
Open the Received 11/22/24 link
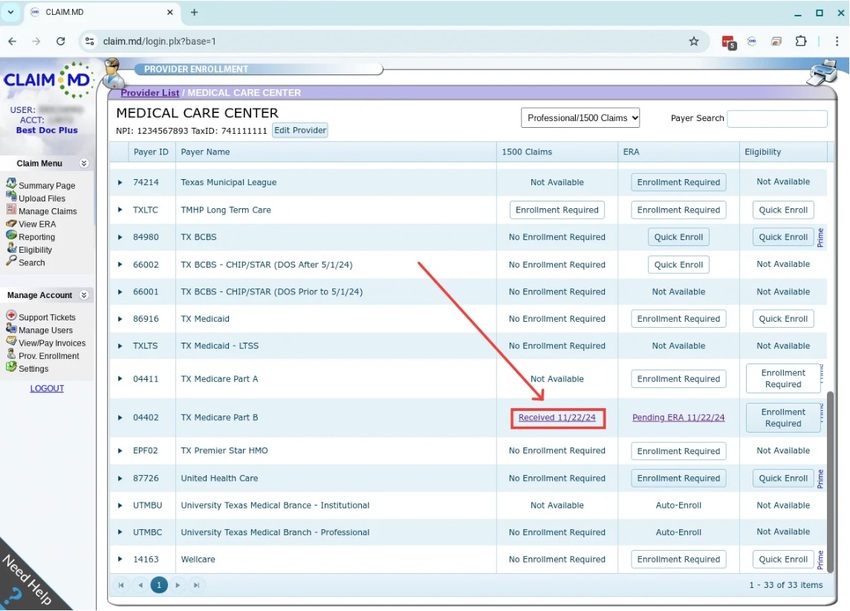click(x=557, y=417)
